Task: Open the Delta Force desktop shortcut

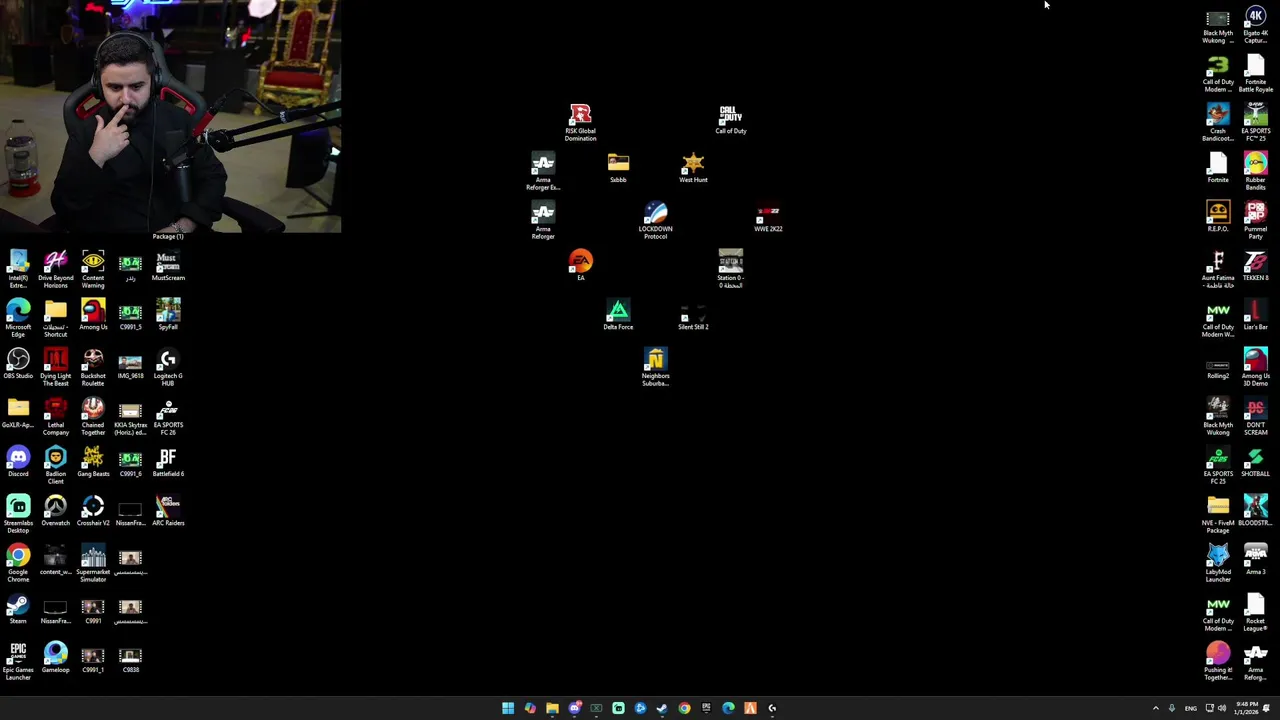Action: 618,315
